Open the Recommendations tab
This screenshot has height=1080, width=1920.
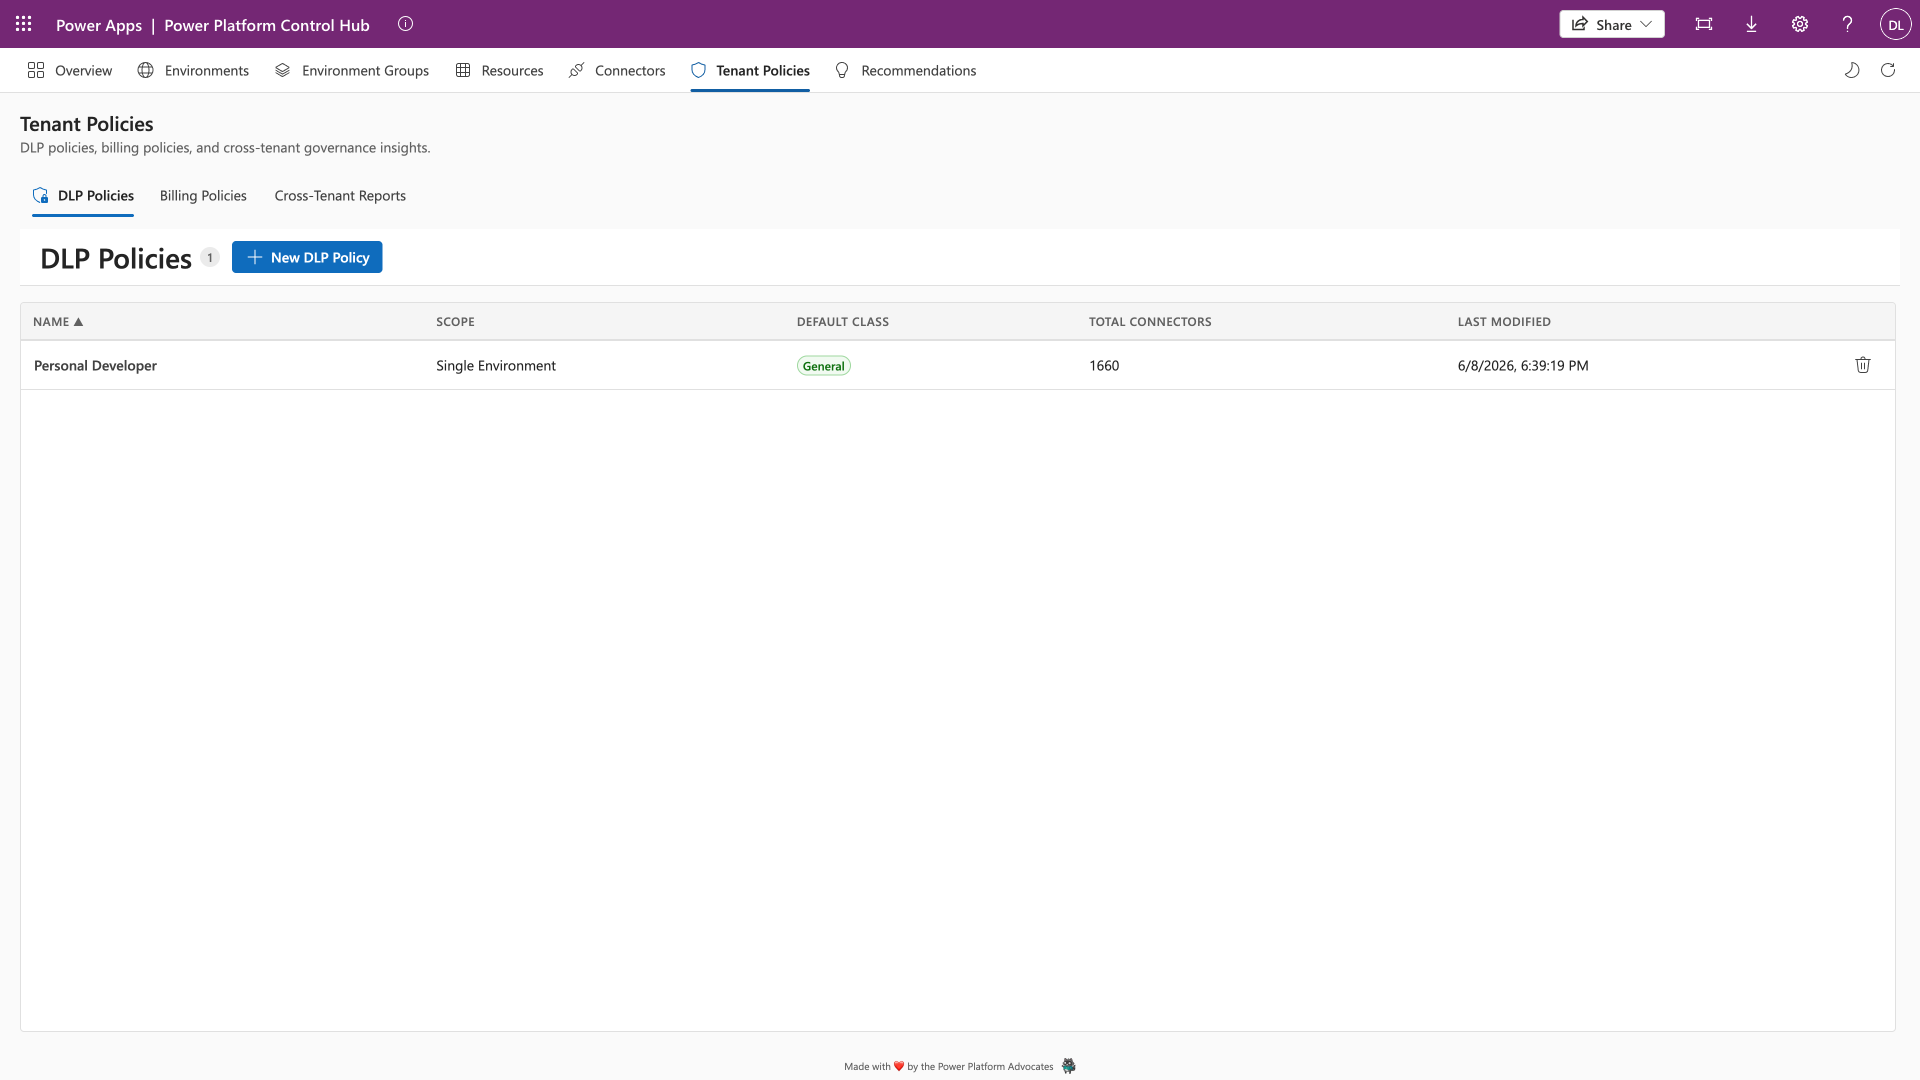905,70
